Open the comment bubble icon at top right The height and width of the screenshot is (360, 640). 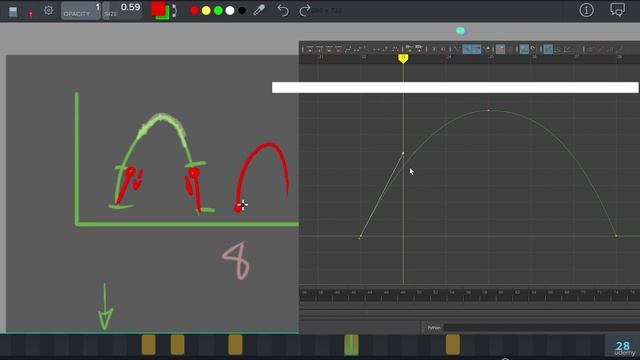[x=618, y=9]
